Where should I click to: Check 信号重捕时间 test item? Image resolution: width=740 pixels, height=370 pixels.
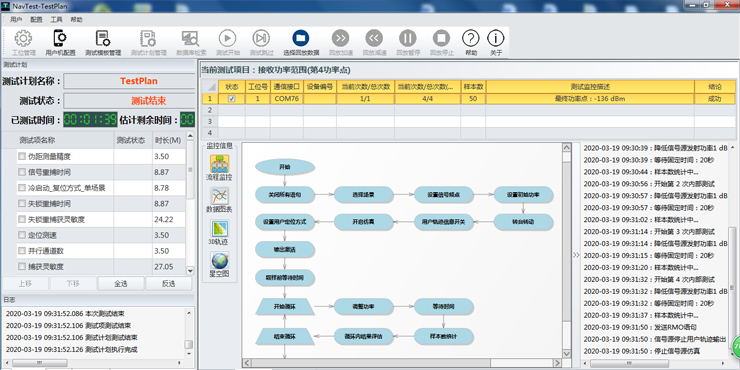click(x=22, y=172)
